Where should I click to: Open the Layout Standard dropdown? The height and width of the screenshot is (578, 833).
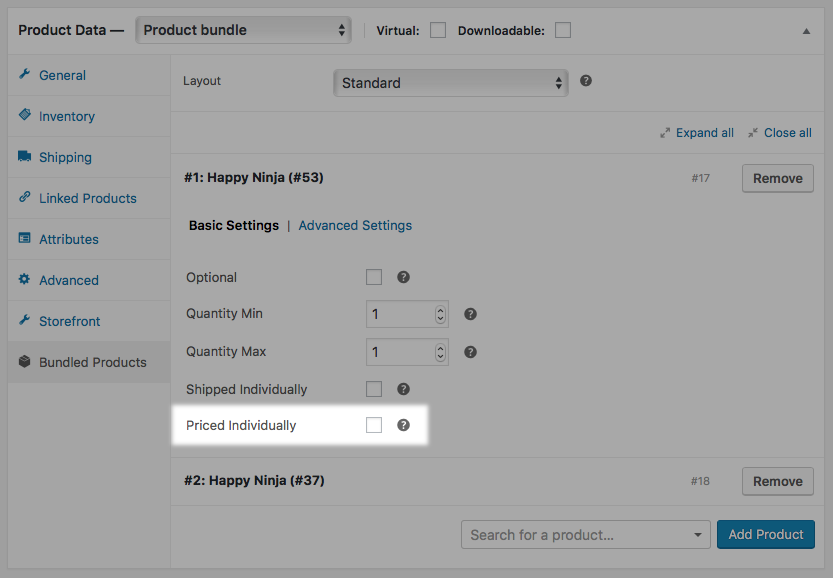[451, 83]
